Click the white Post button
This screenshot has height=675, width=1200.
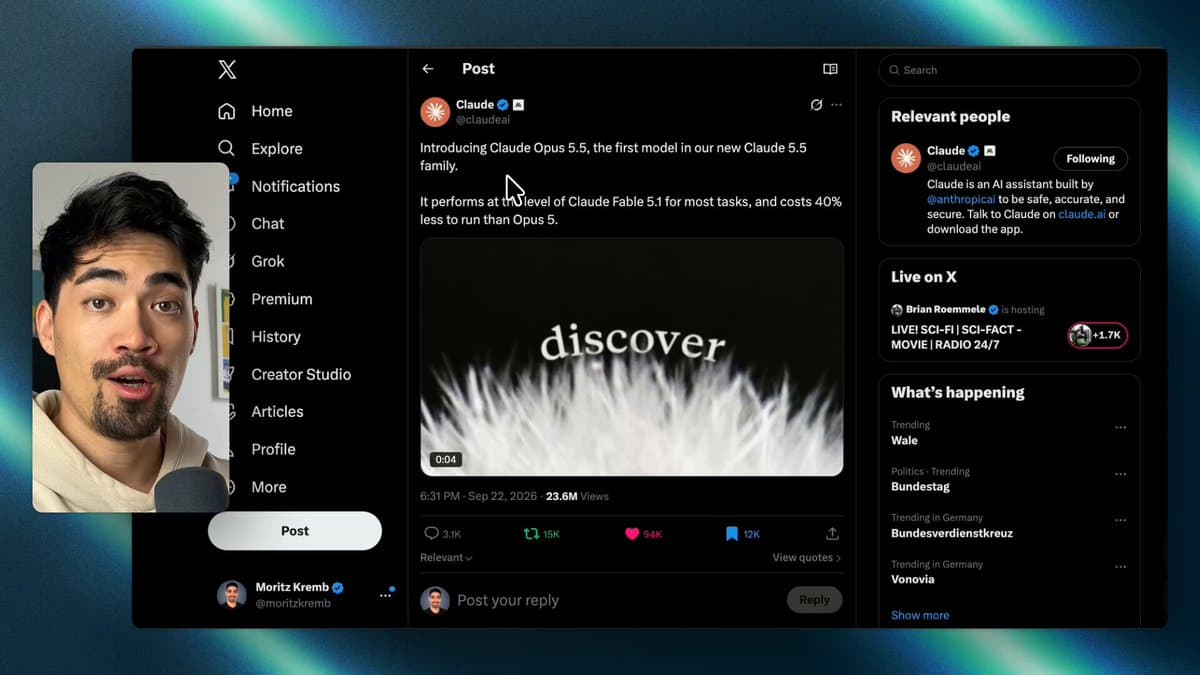tap(295, 531)
